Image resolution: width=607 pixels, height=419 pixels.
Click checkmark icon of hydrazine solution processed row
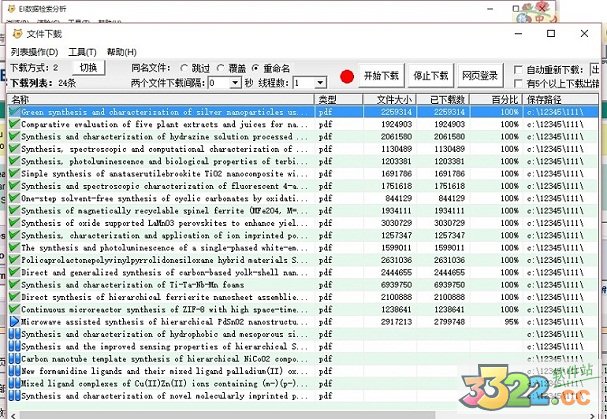click(x=14, y=136)
